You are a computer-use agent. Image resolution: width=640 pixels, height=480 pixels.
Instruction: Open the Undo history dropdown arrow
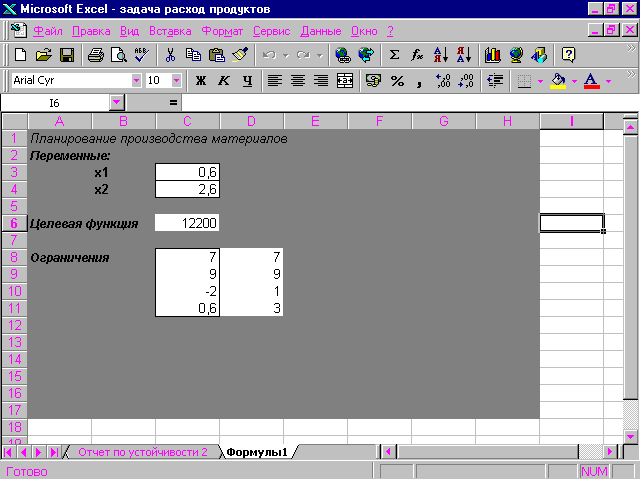click(286, 55)
